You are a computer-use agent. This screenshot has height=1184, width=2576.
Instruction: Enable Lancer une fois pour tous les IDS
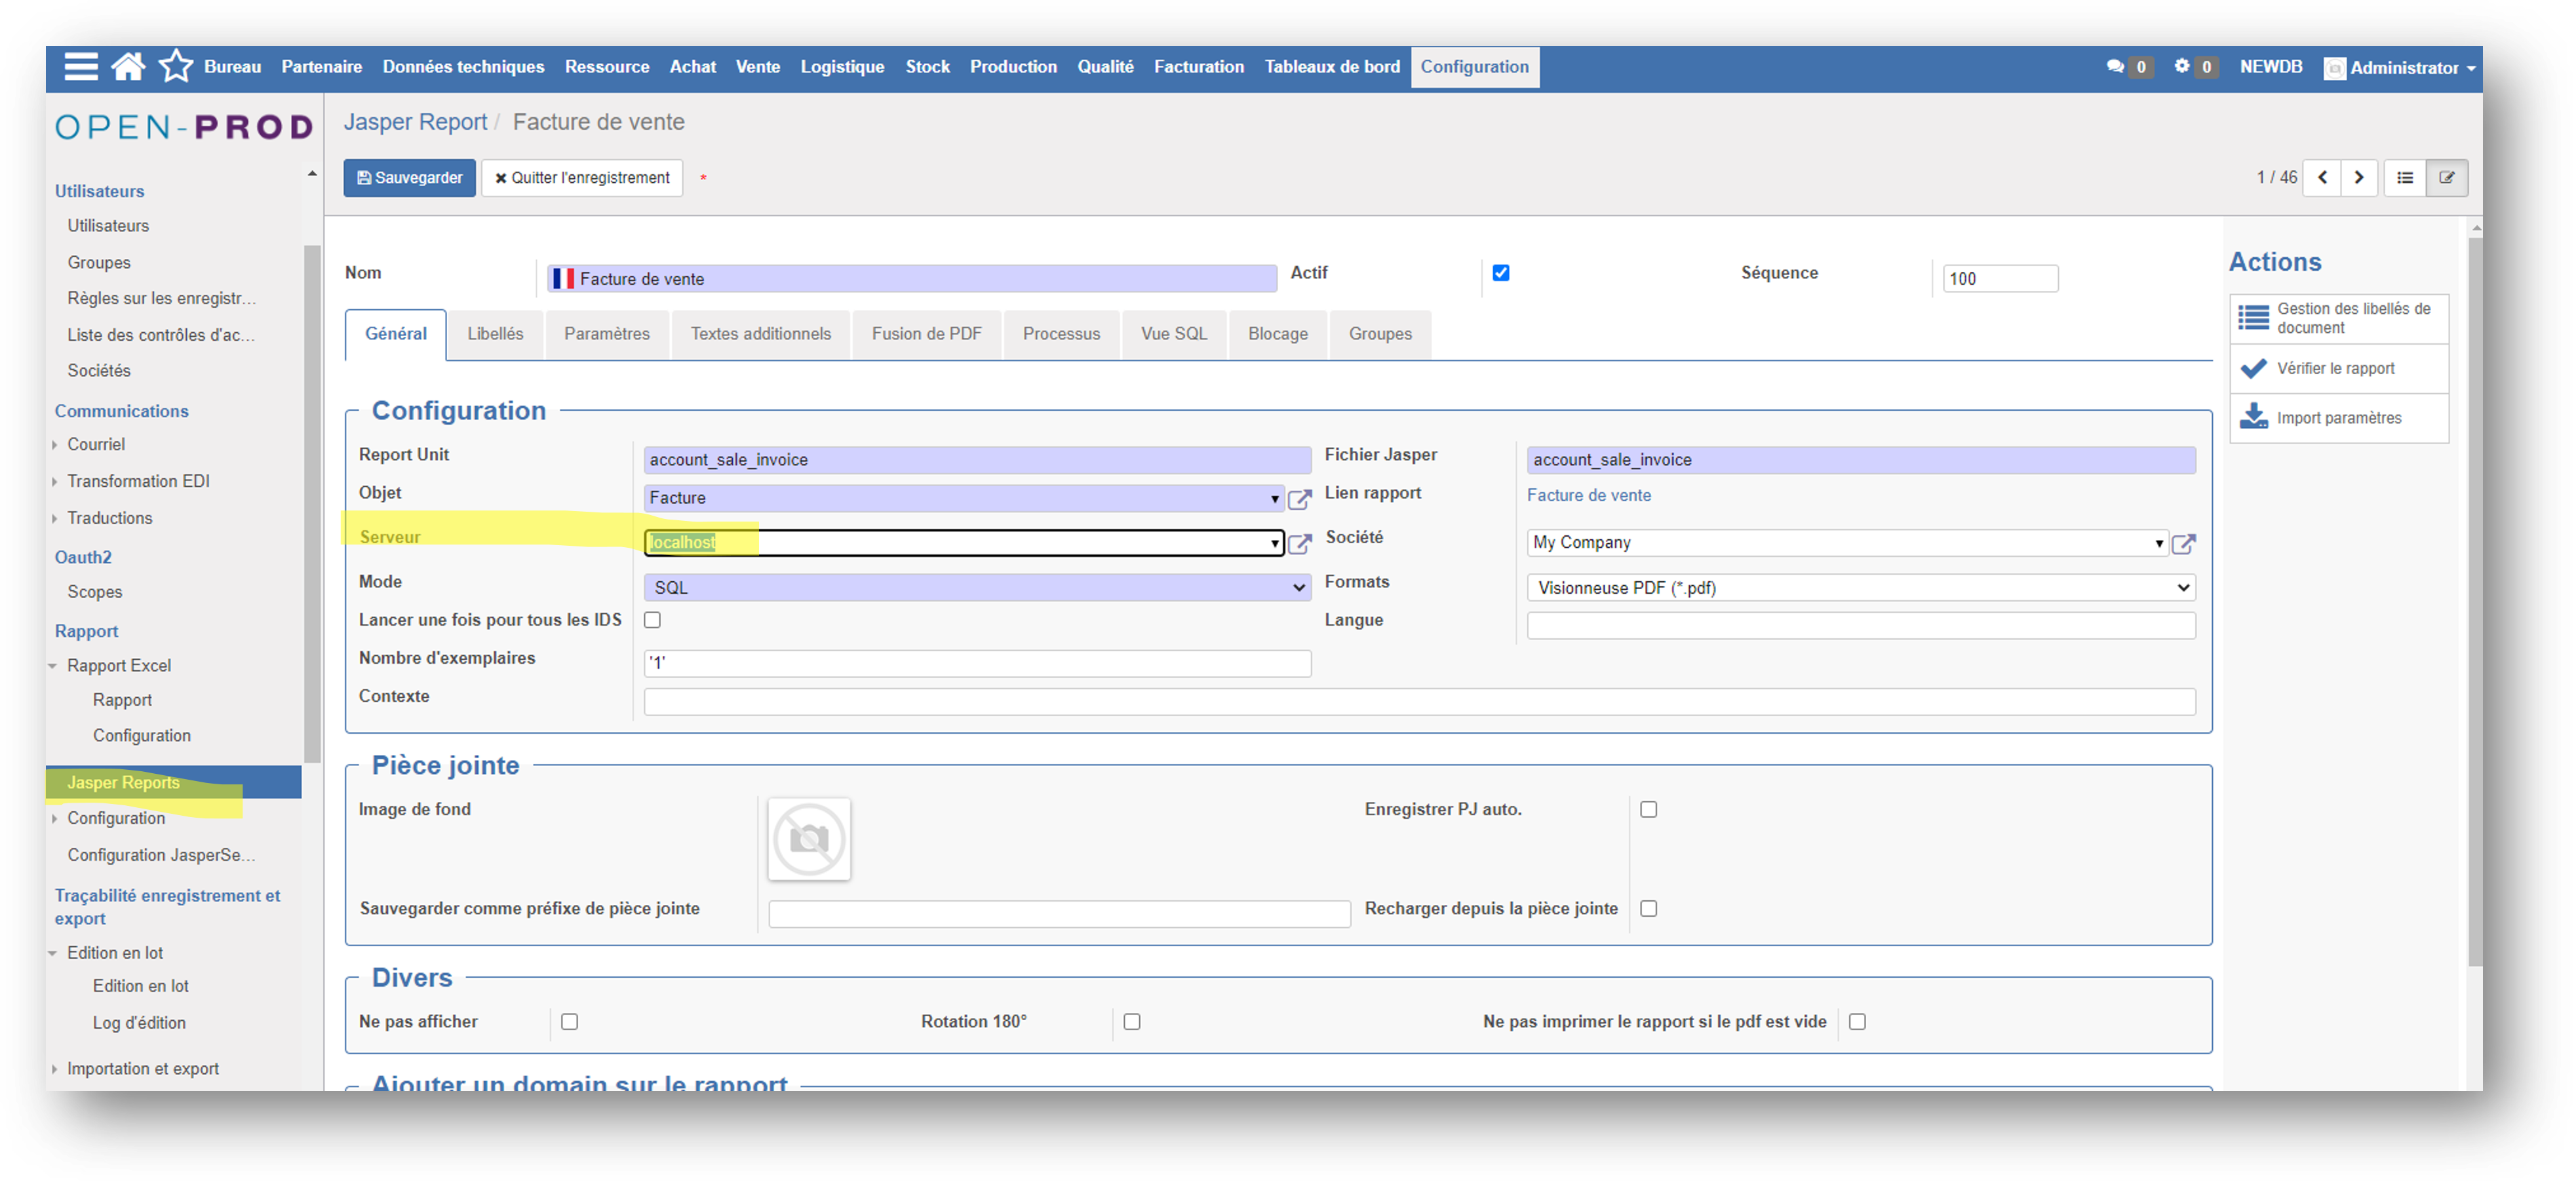click(x=652, y=619)
